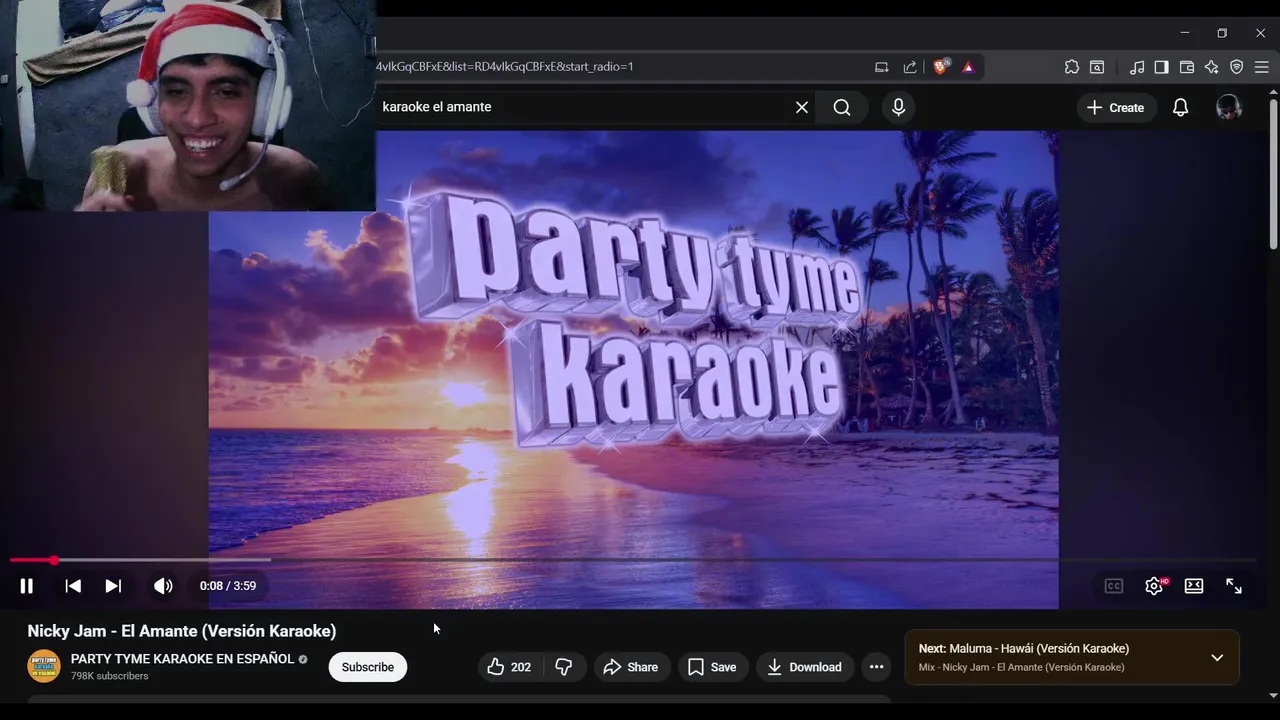
Task: Open the tab search icon
Action: tap(1097, 67)
